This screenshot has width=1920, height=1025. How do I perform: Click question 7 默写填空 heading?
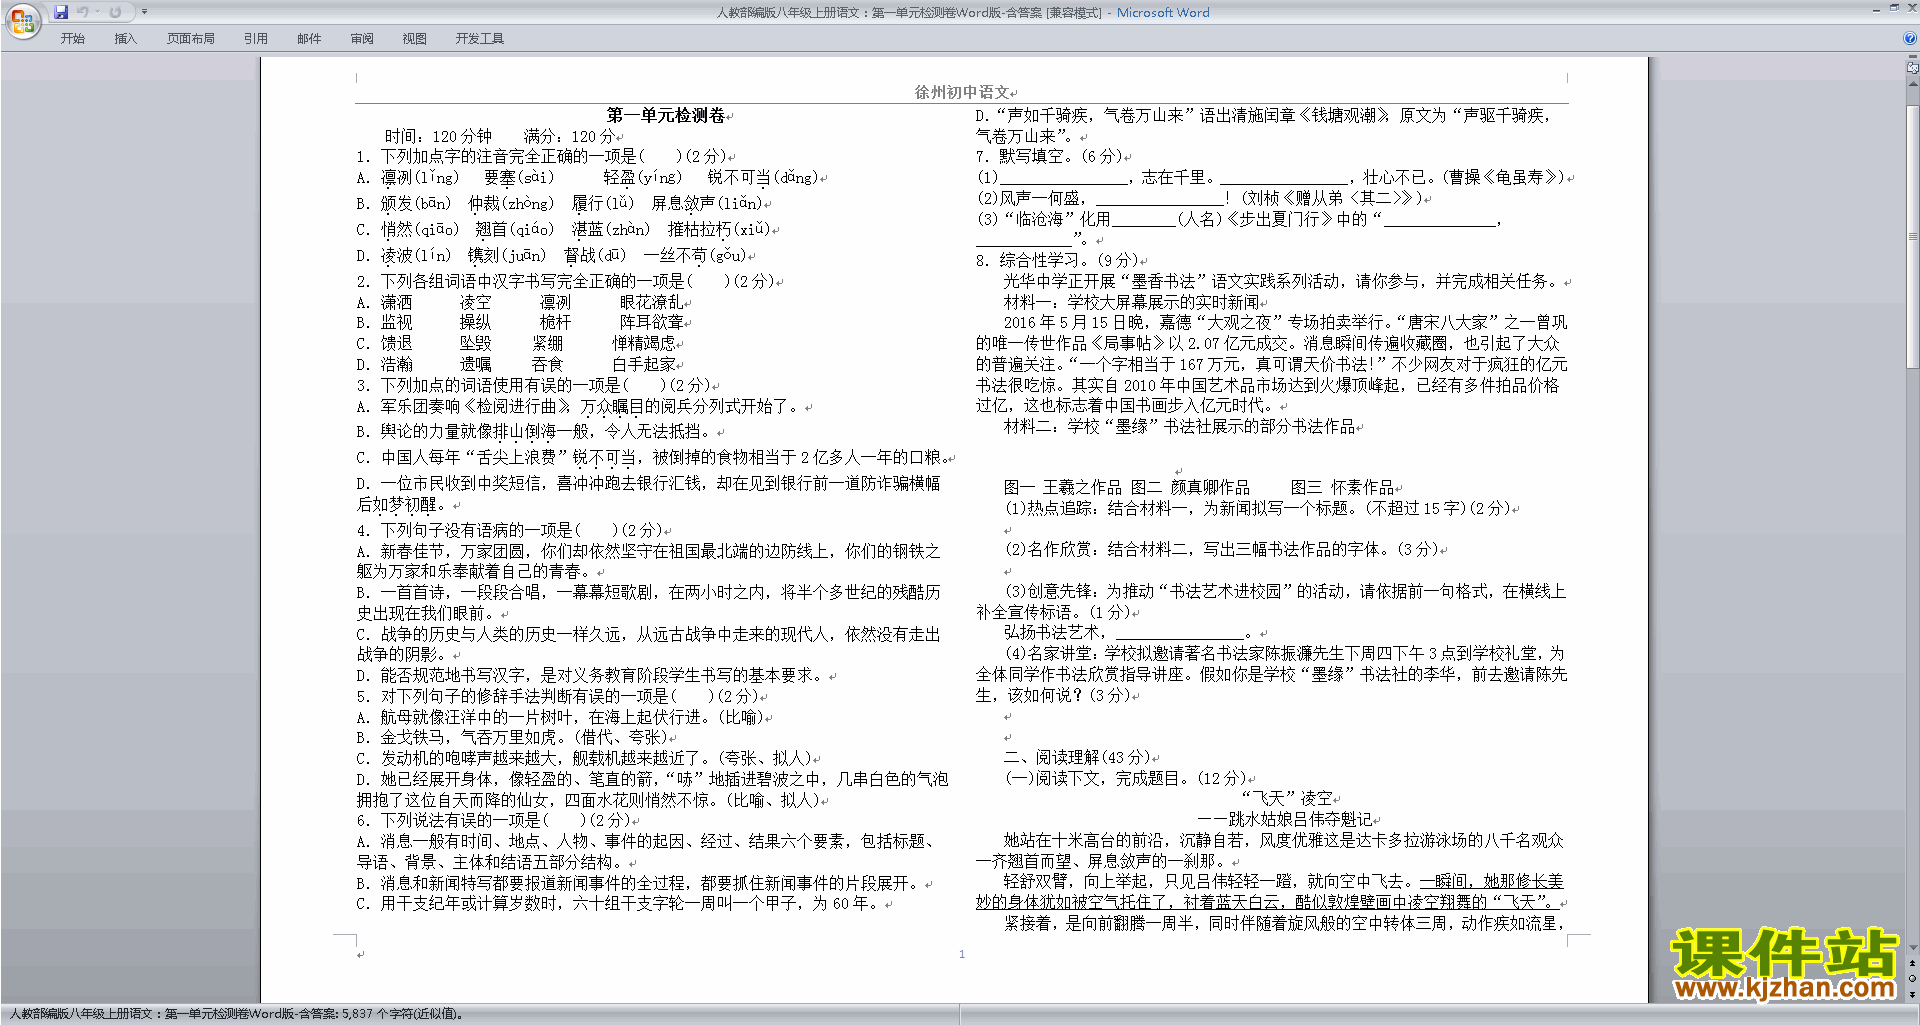1051,156
